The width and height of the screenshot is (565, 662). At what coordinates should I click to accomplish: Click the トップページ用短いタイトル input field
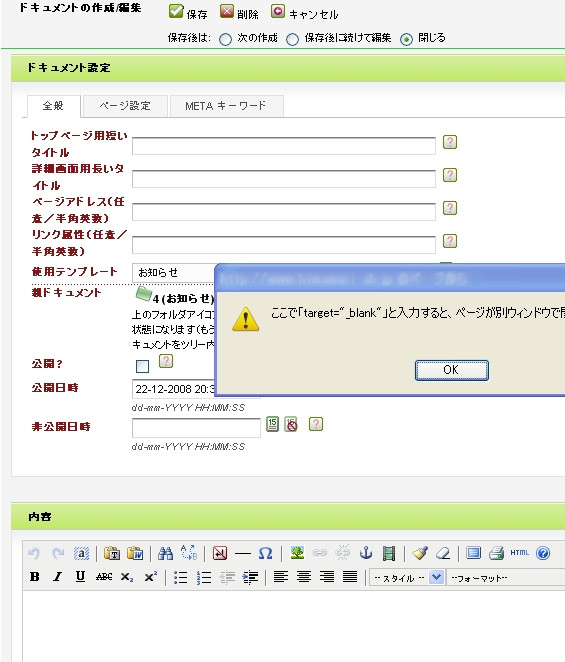pos(284,146)
